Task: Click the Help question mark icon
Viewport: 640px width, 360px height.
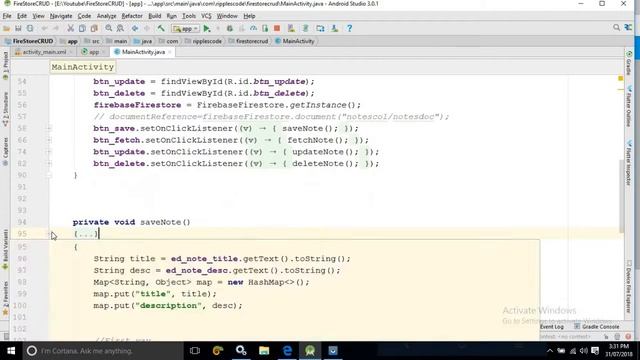Action: point(349,28)
